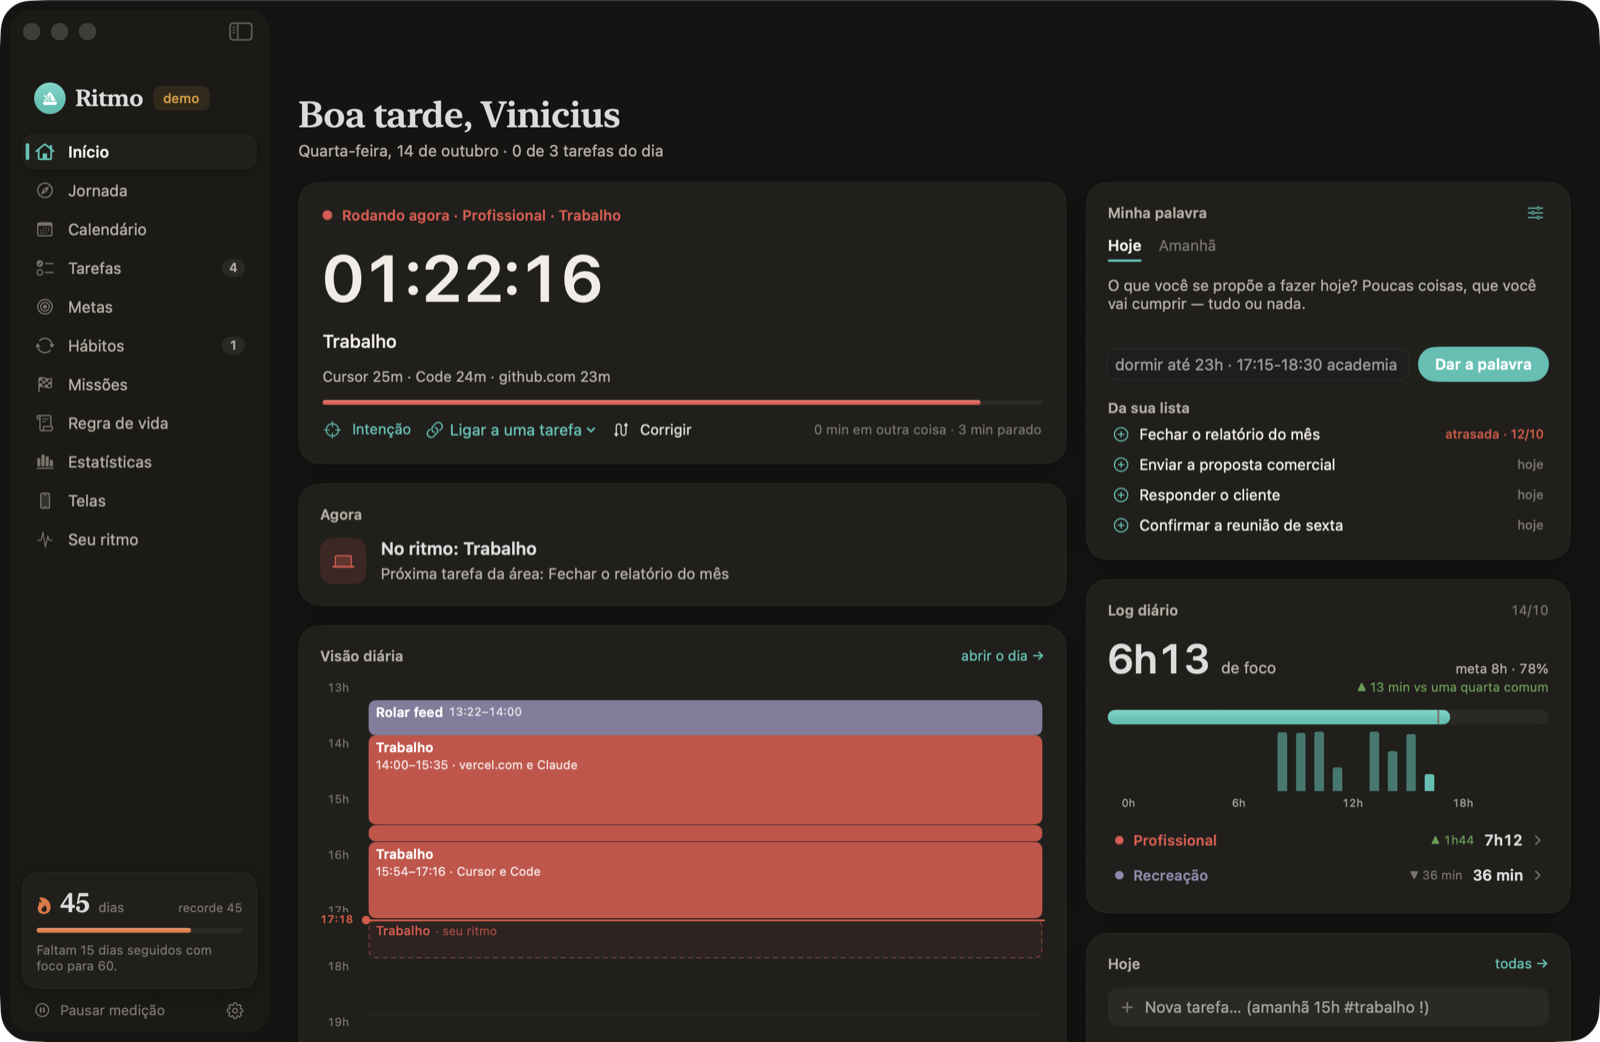Click the Ritmo logo icon
1600x1042 pixels.
[x=50, y=98]
